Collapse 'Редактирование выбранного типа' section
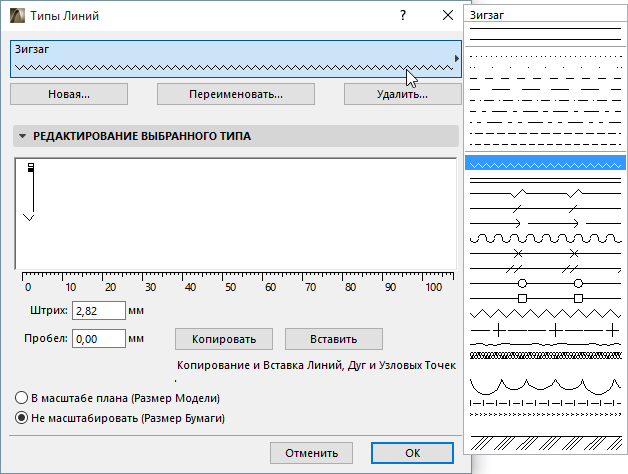This screenshot has height=474, width=628. pyautogui.click(x=21, y=136)
